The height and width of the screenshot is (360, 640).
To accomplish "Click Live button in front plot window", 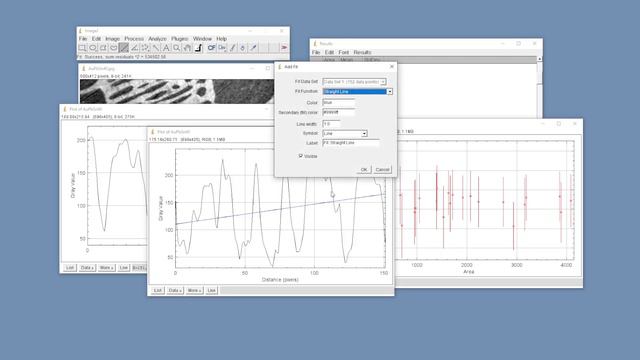I will (211, 290).
